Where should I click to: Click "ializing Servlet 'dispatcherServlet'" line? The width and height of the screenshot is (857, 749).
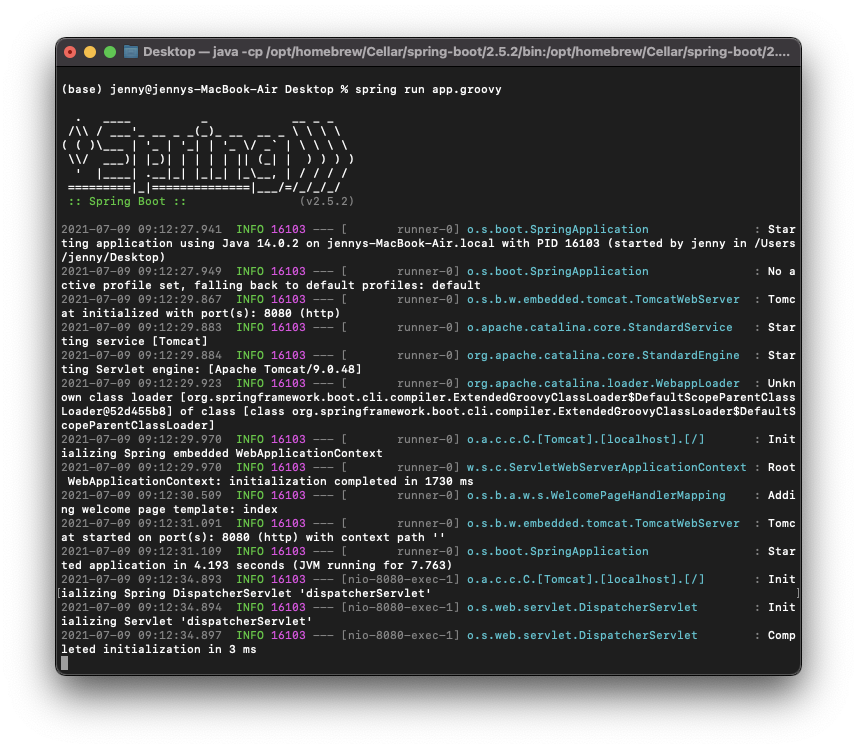click(187, 621)
